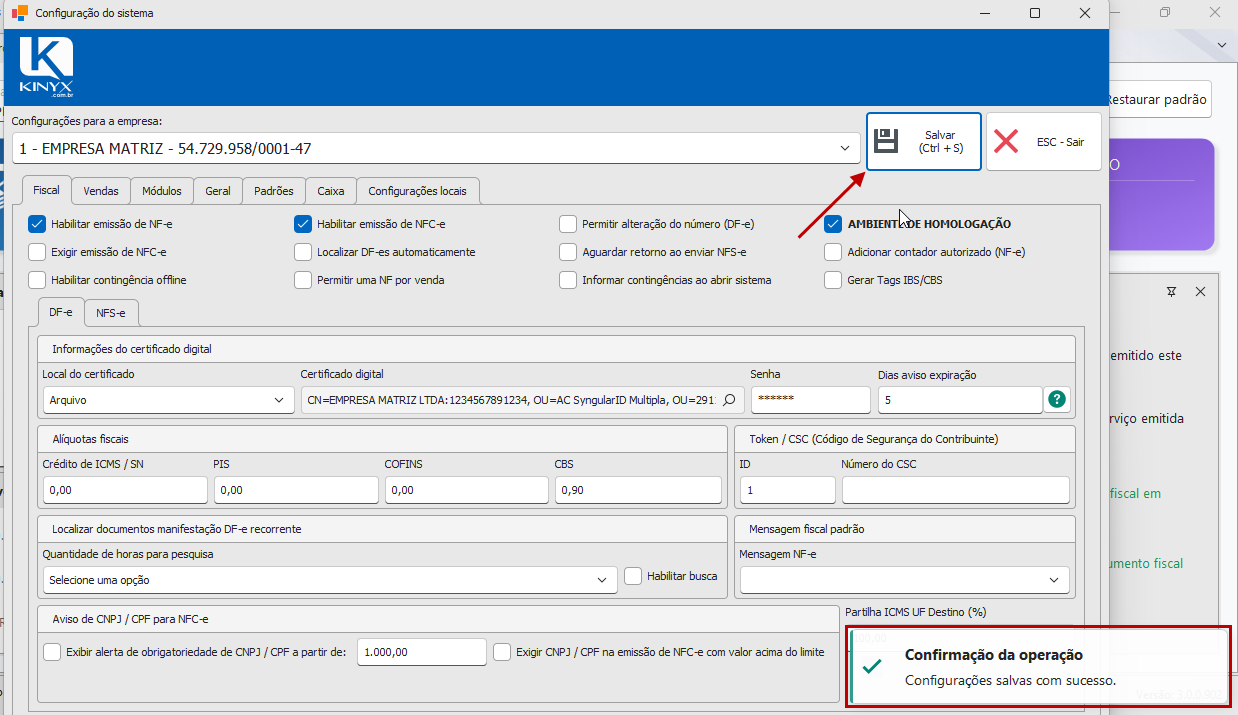Screen dimensions: 1238x715
Task: Enable Permitir alteração do número (DF-e)
Action: pyautogui.click(x=568, y=224)
